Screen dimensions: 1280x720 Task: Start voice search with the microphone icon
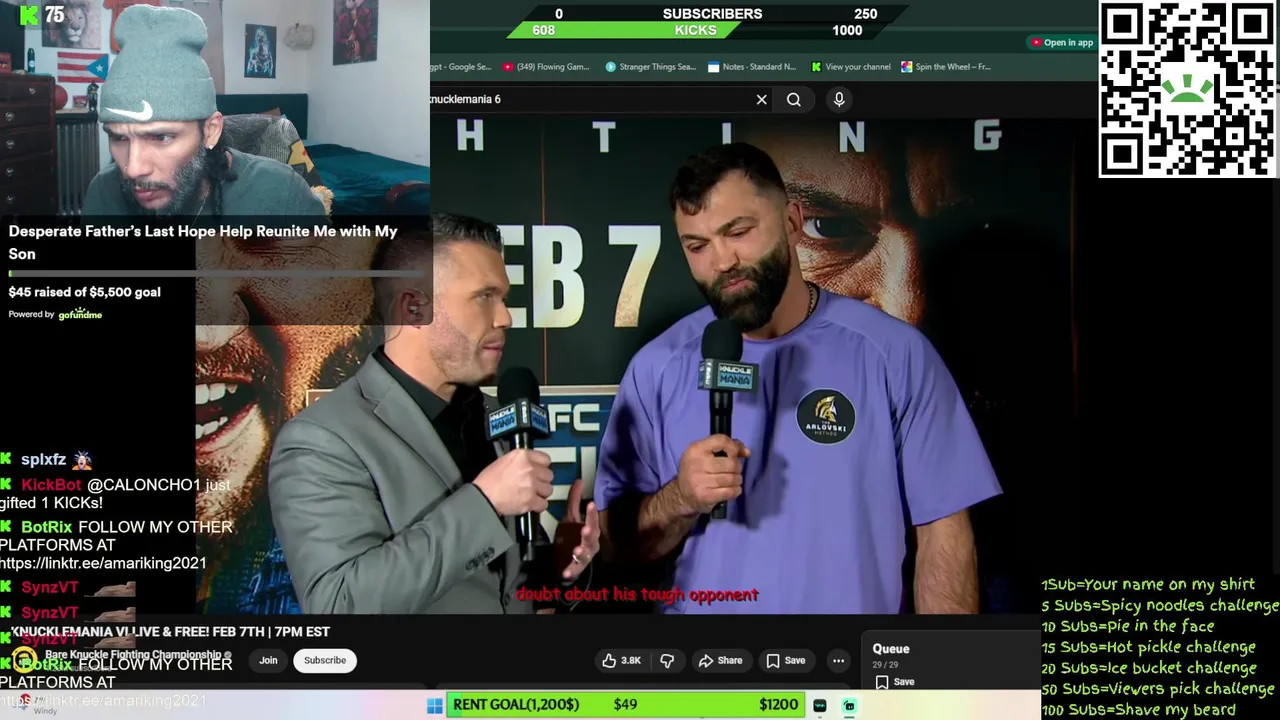(839, 99)
